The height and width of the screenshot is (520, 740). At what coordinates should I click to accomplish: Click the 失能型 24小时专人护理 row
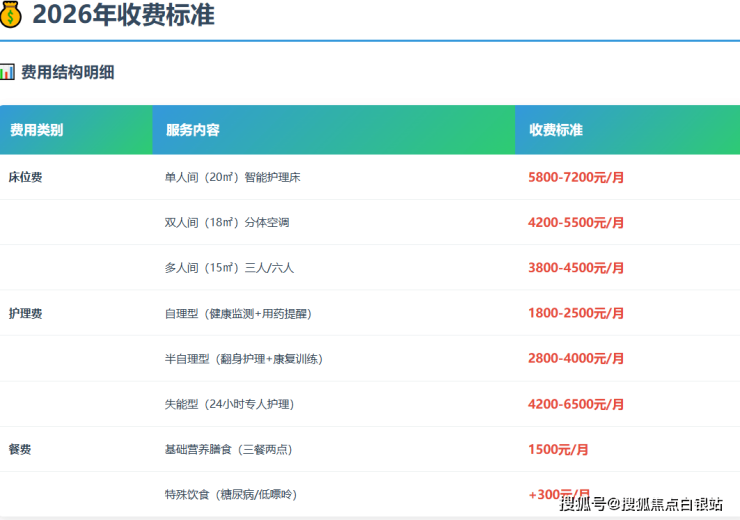(x=229, y=404)
